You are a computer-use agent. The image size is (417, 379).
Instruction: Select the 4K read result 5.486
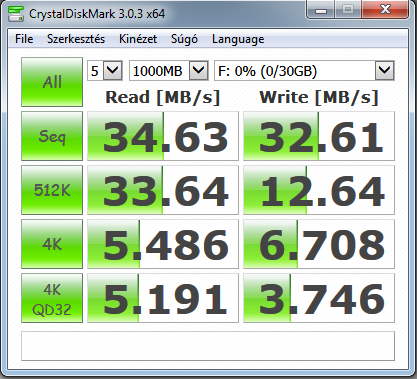(163, 244)
